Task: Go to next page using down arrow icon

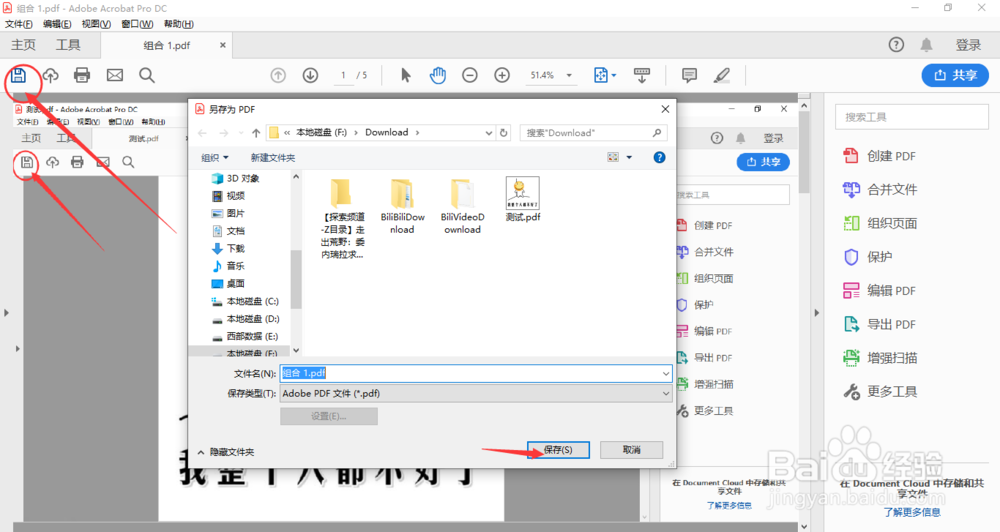Action: click(x=311, y=75)
